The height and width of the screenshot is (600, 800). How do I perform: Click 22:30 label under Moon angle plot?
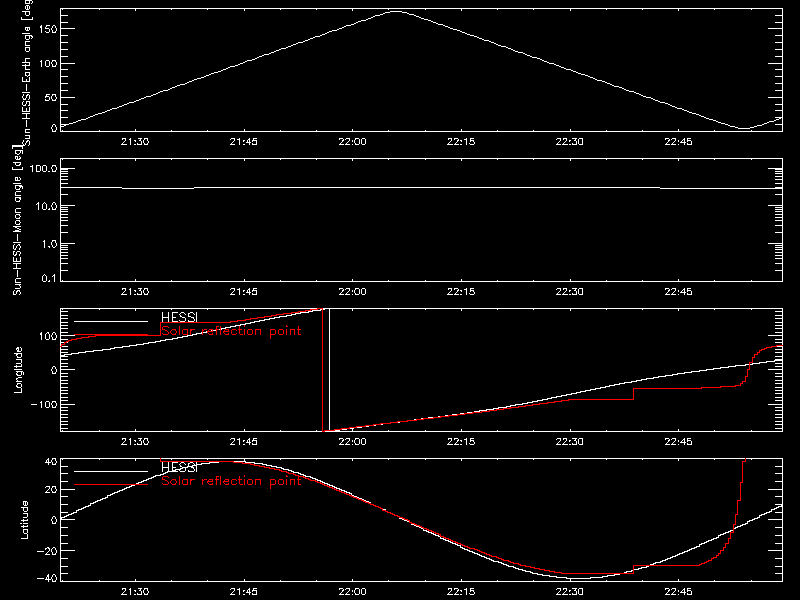[x=570, y=292]
